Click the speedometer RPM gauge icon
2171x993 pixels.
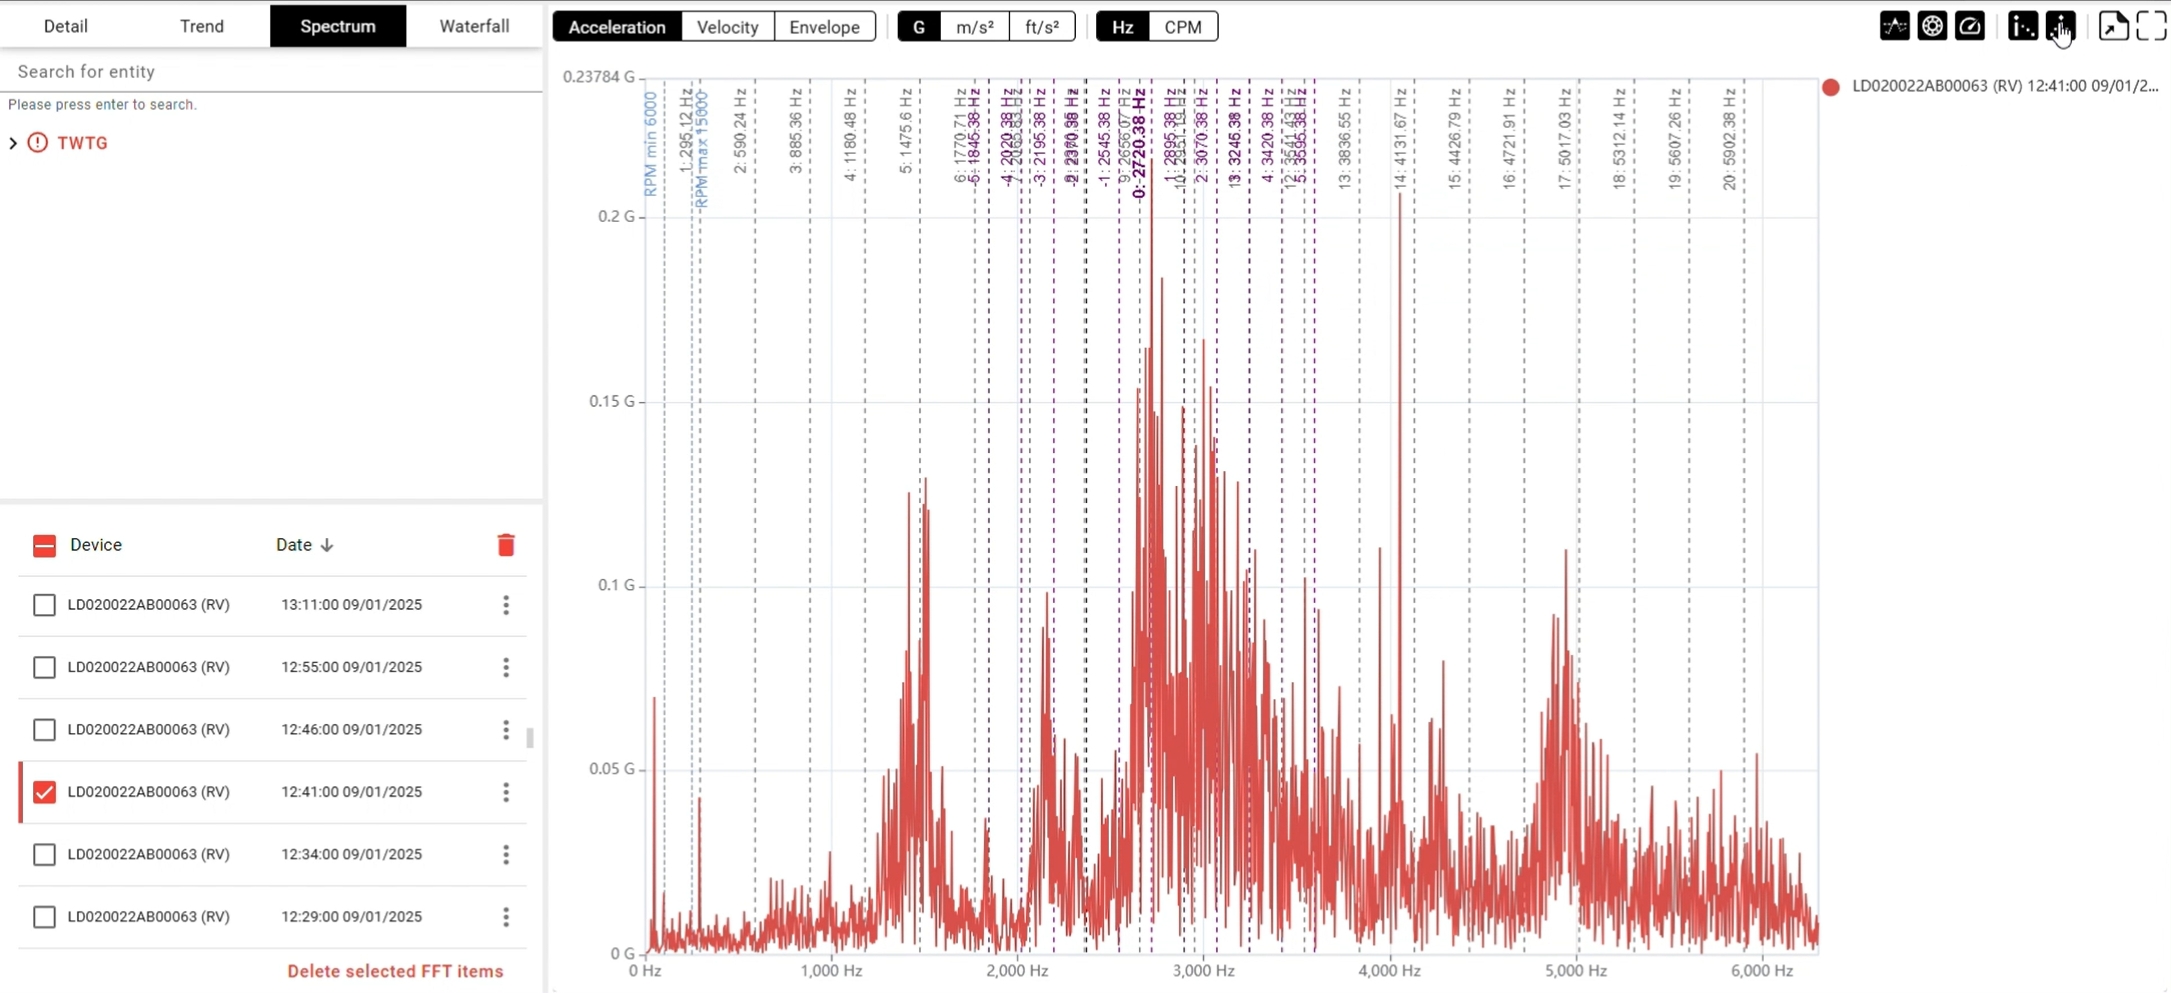1969,27
